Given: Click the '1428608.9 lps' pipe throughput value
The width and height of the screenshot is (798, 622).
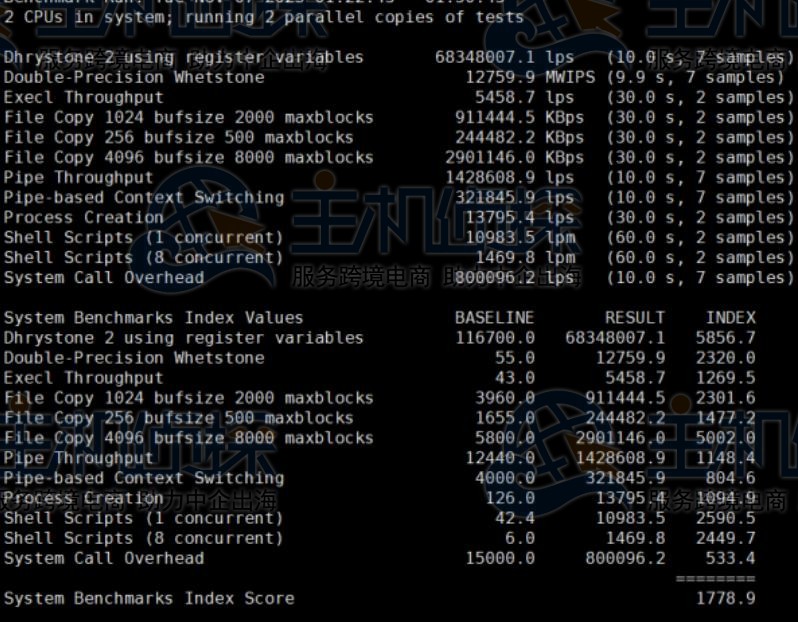Looking at the screenshot, I should click(510, 178).
